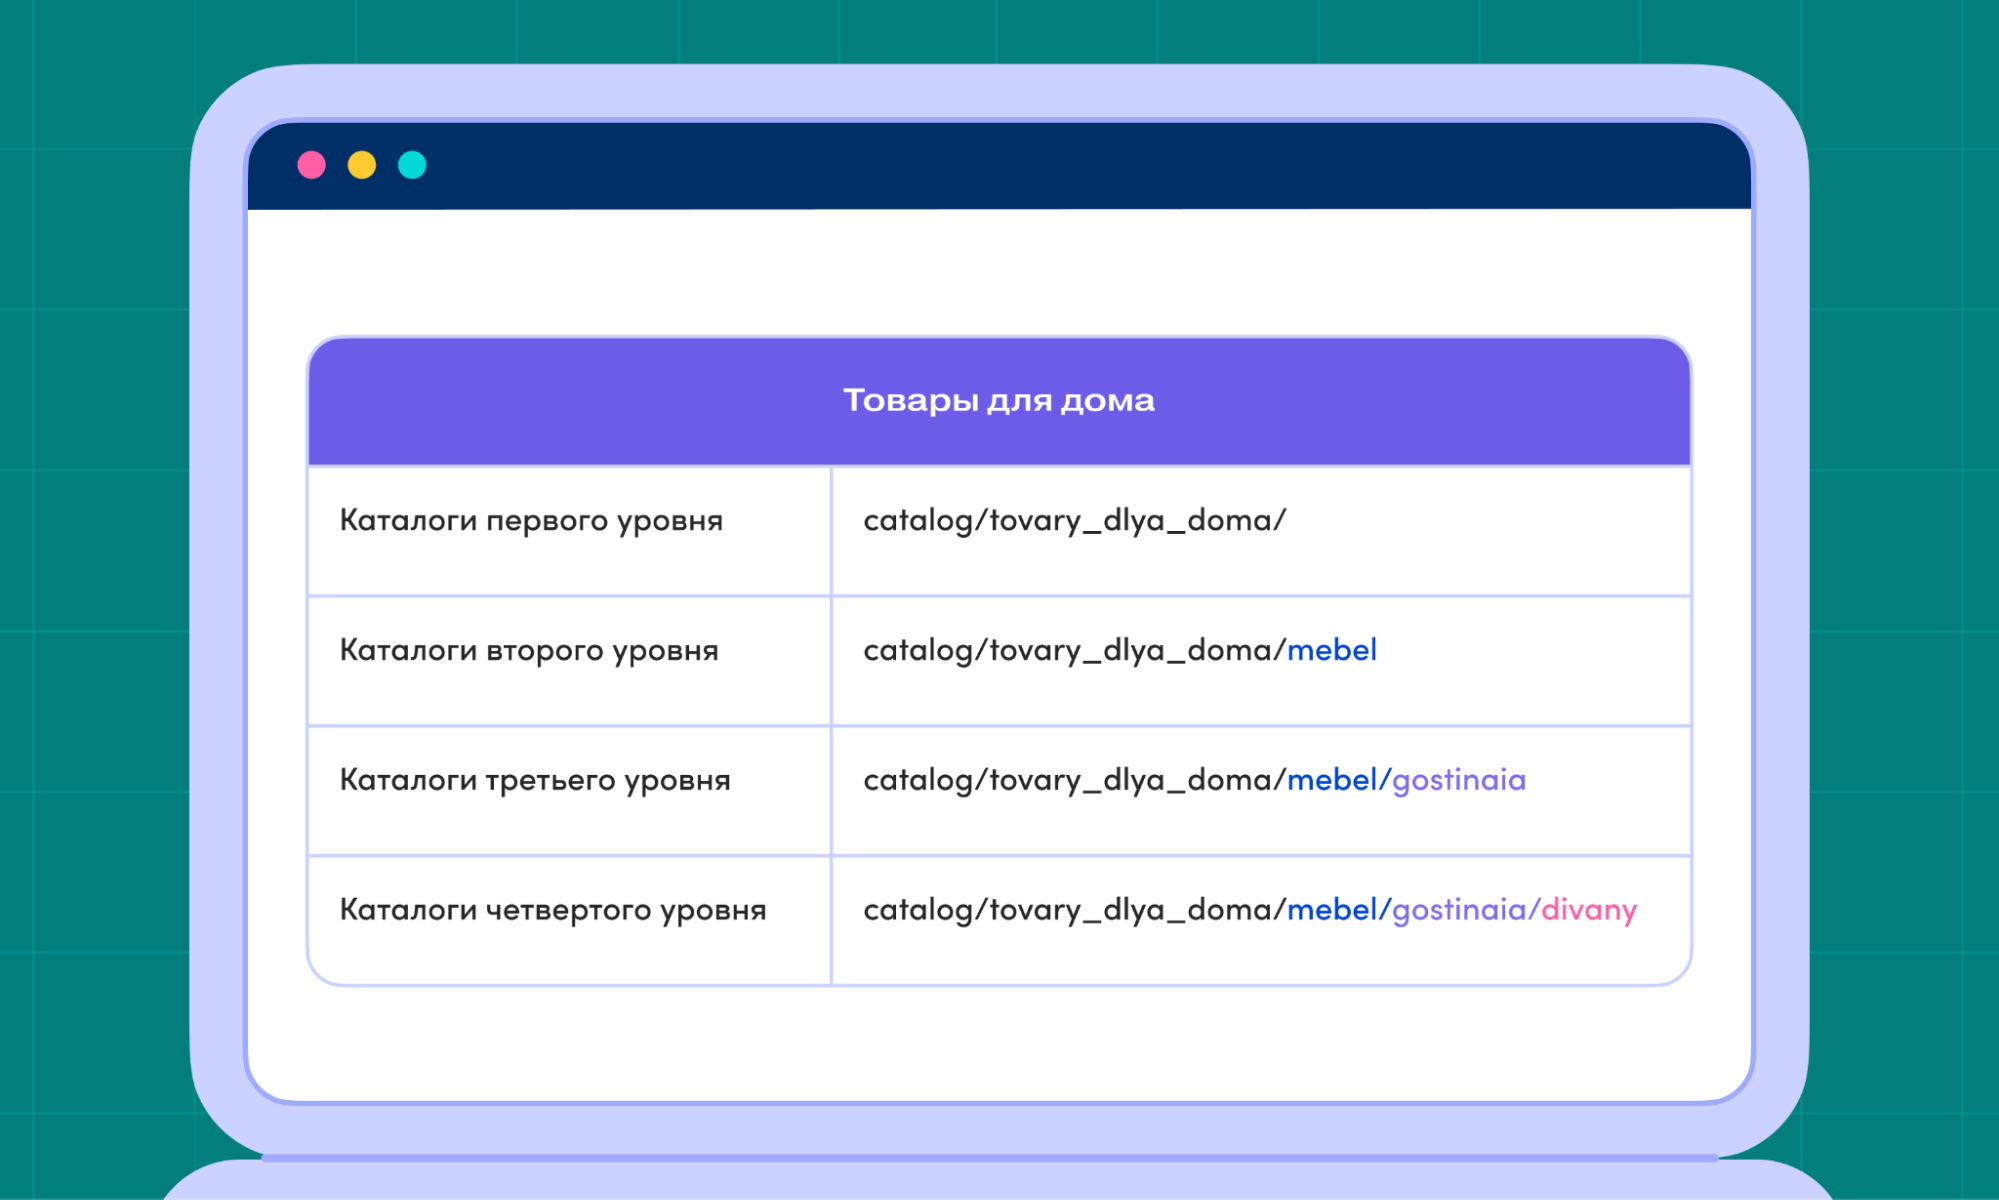1999x1200 pixels.
Task: Select the "Каталоги первого уровня" cell
Action: 531,521
